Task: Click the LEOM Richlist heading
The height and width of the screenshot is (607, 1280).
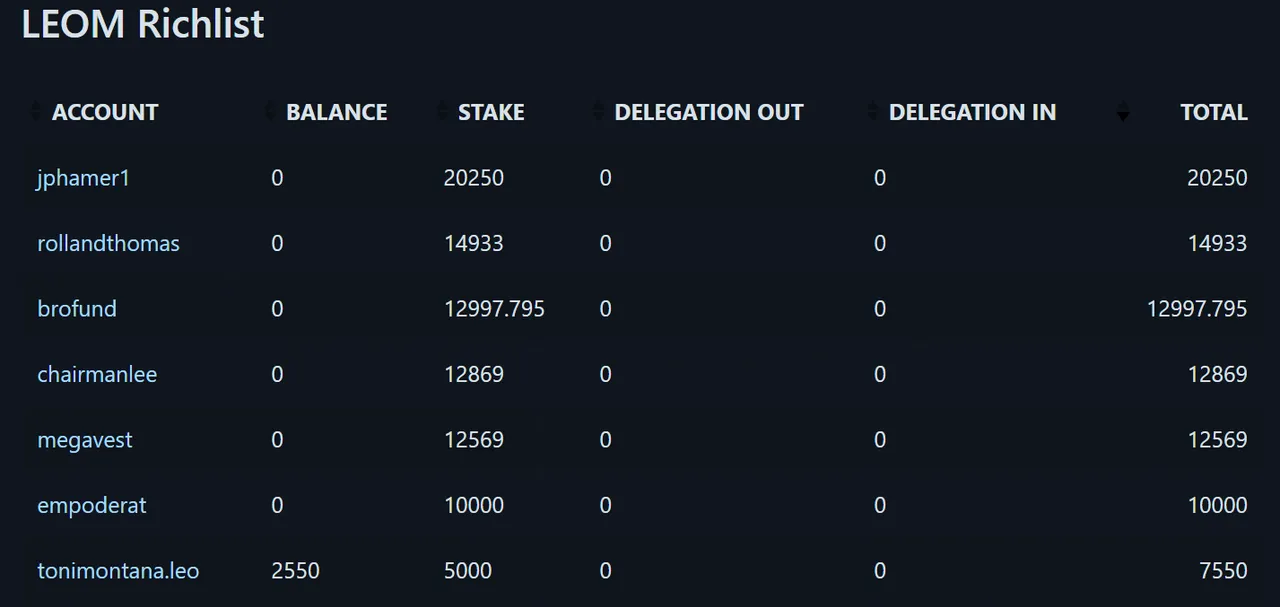Action: point(143,23)
